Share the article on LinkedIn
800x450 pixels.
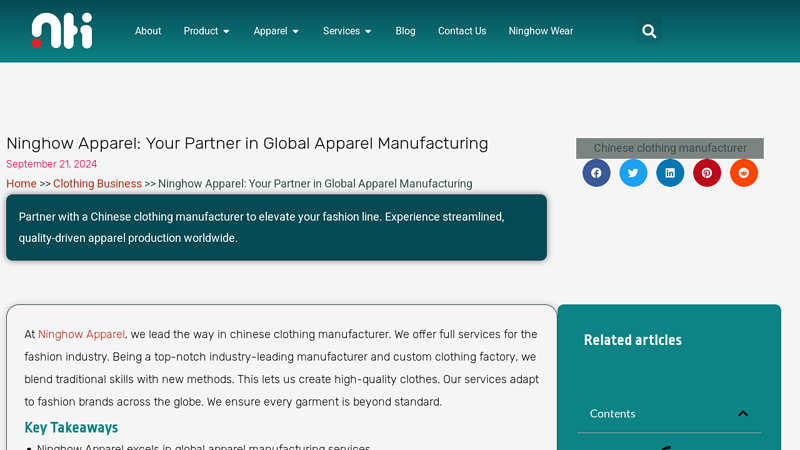tap(670, 173)
